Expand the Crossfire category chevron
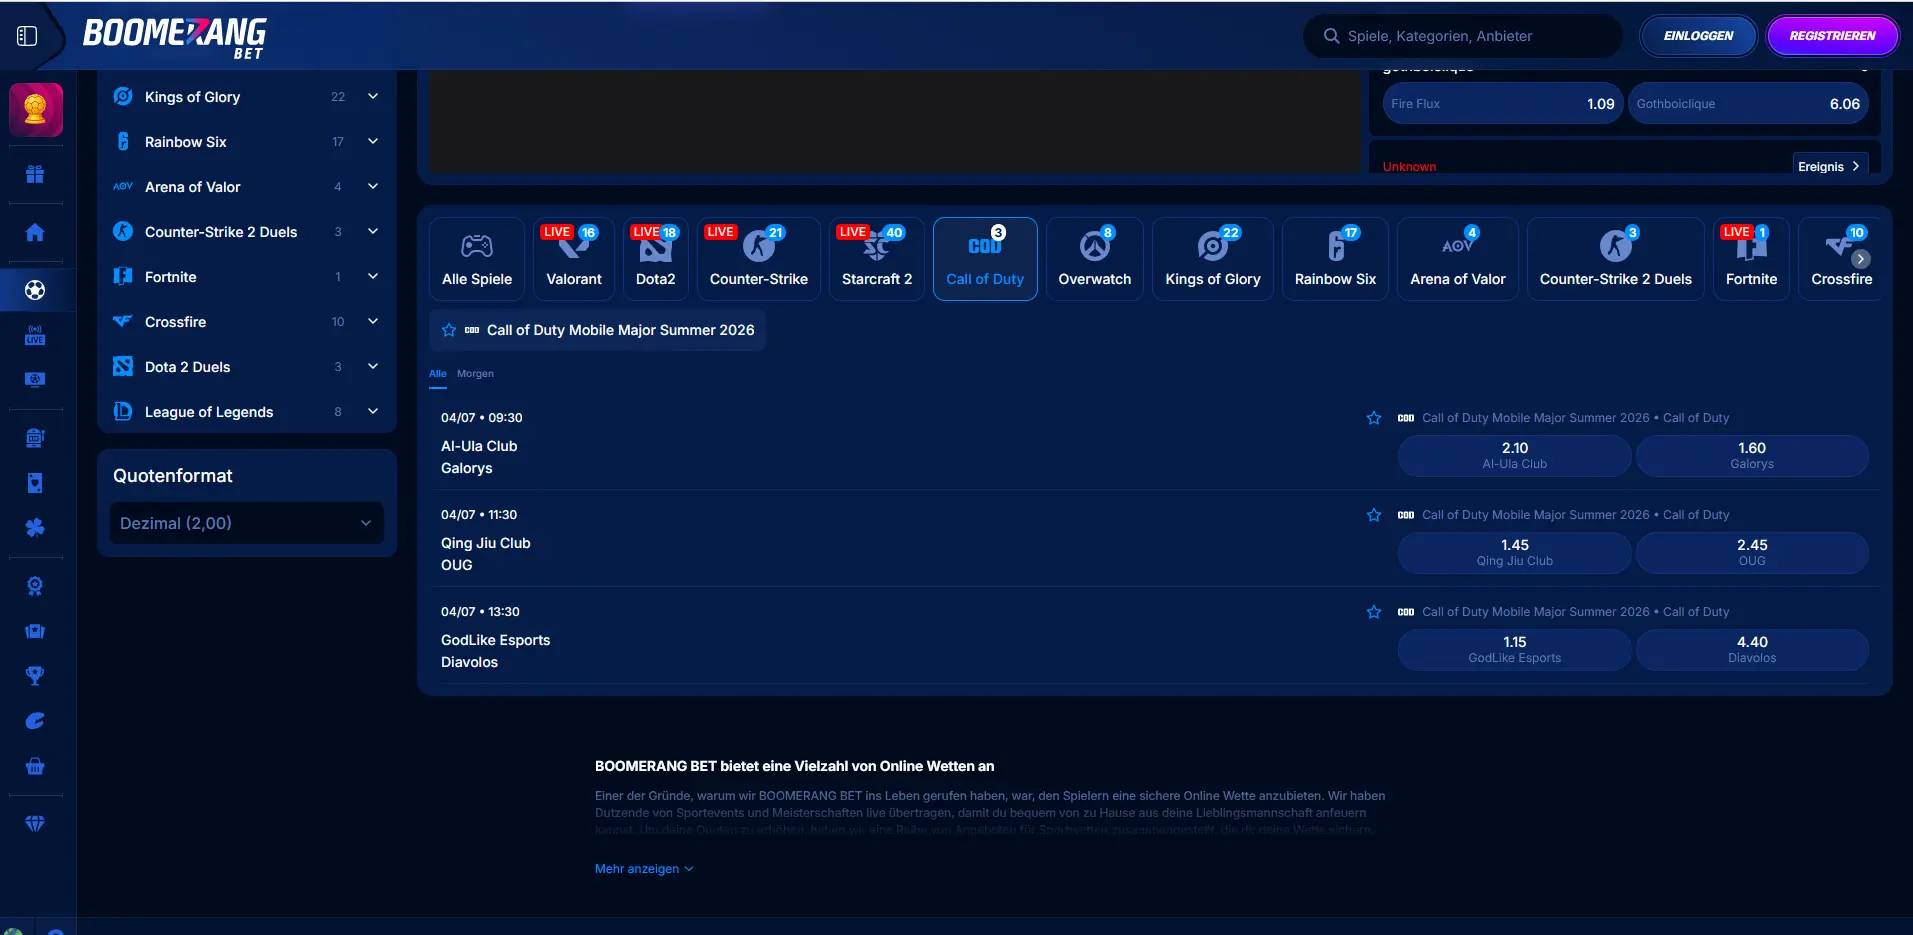The height and width of the screenshot is (935, 1913). (x=373, y=321)
